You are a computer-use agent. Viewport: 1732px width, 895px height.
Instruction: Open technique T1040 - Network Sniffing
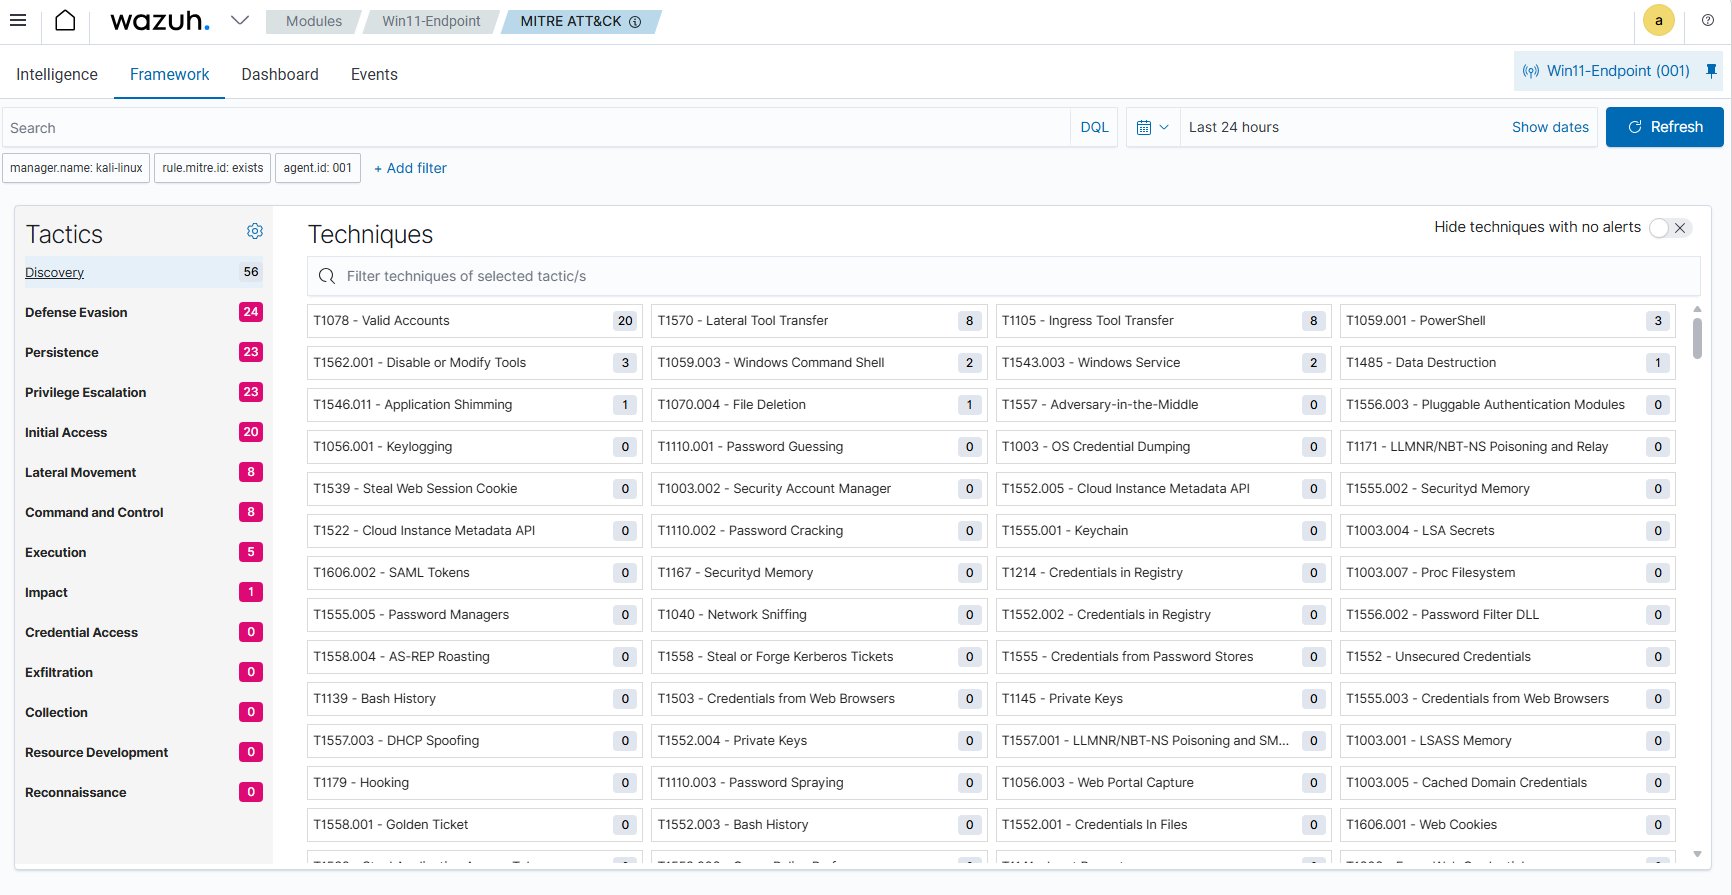[819, 615]
